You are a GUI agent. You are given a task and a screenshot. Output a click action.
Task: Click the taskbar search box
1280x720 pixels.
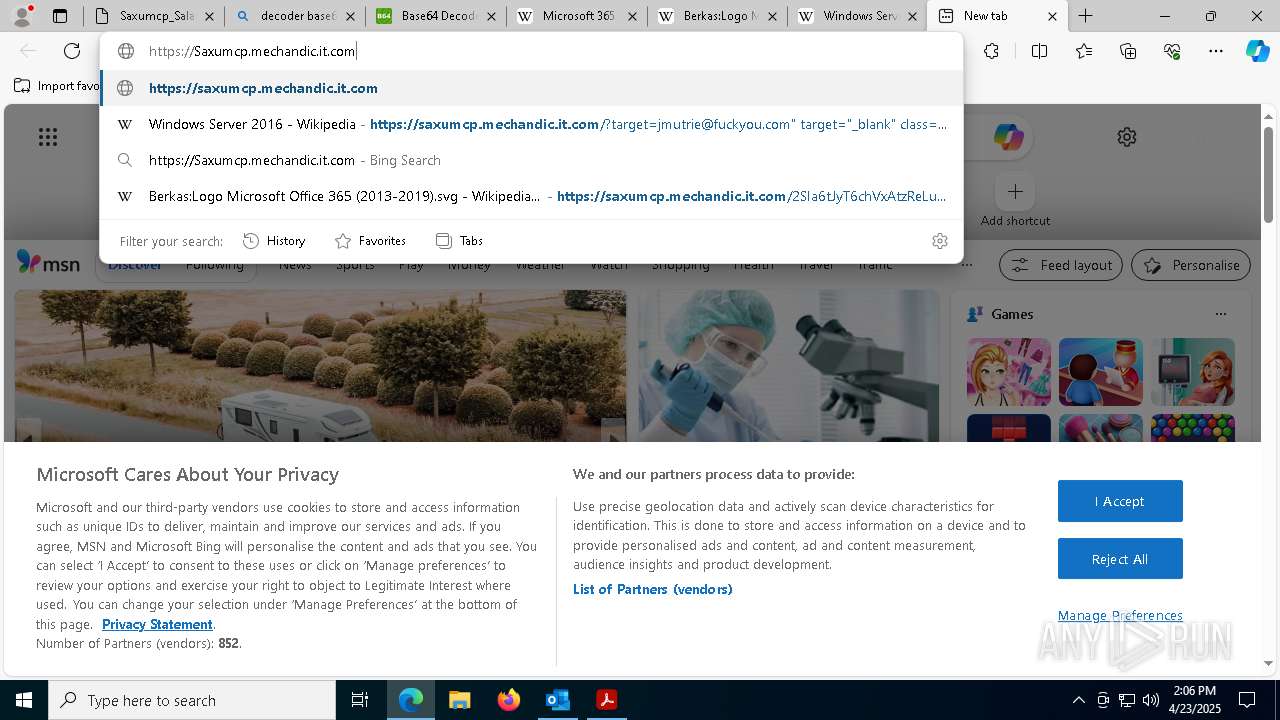point(192,700)
